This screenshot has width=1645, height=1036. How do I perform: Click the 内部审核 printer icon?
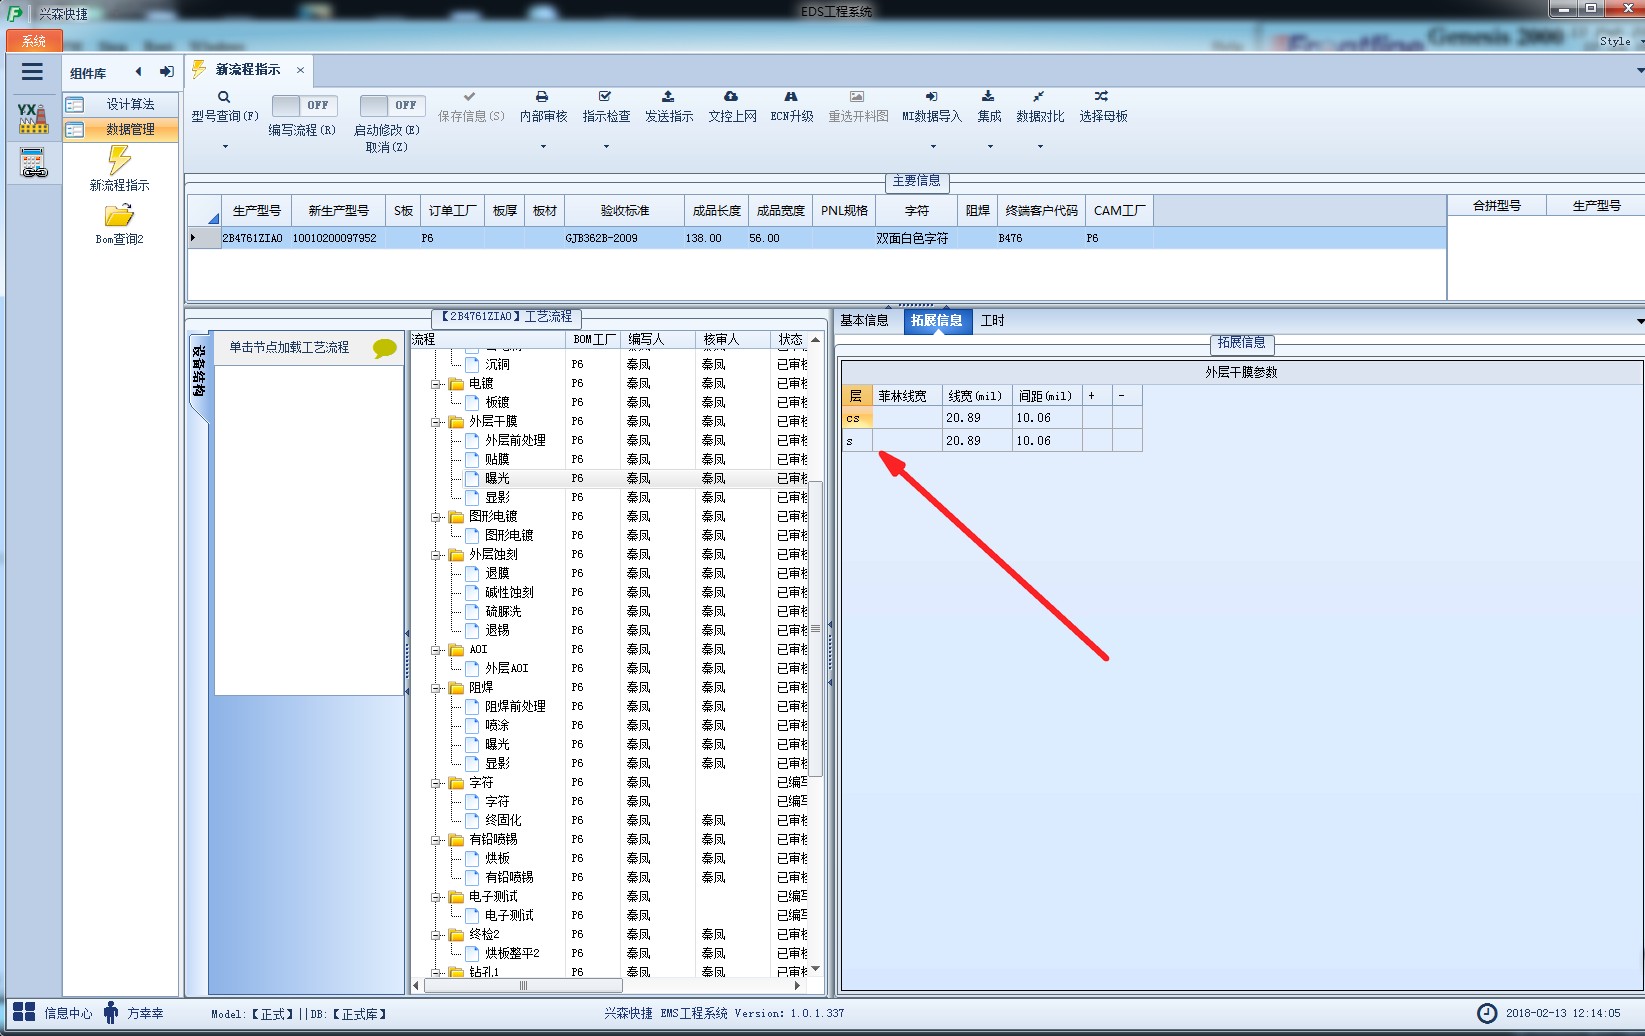click(x=542, y=97)
